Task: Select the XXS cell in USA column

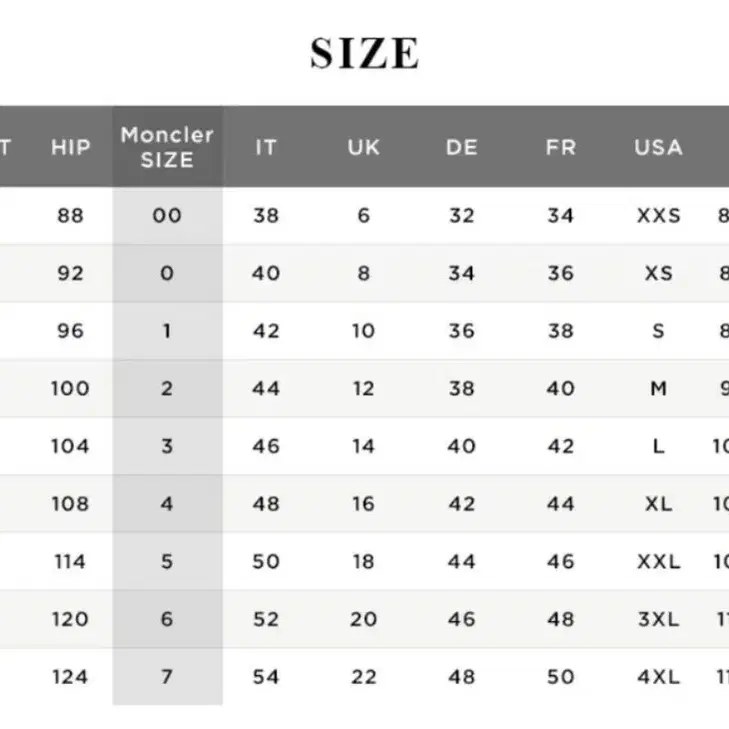Action: coord(658,216)
